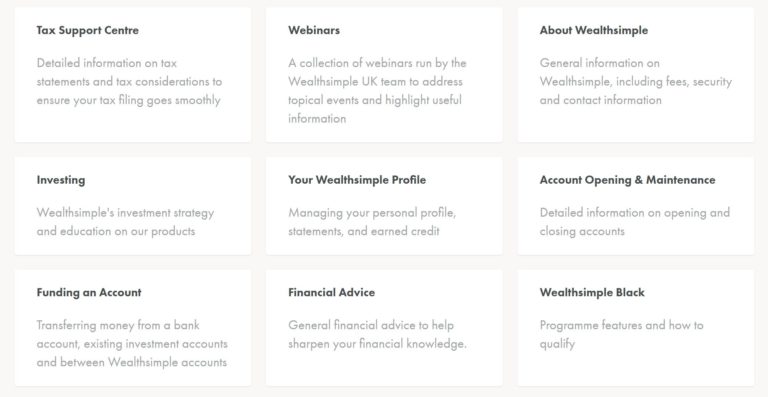The height and width of the screenshot is (397, 768).
Task: Select programme features and qualify description
Action: click(622, 335)
